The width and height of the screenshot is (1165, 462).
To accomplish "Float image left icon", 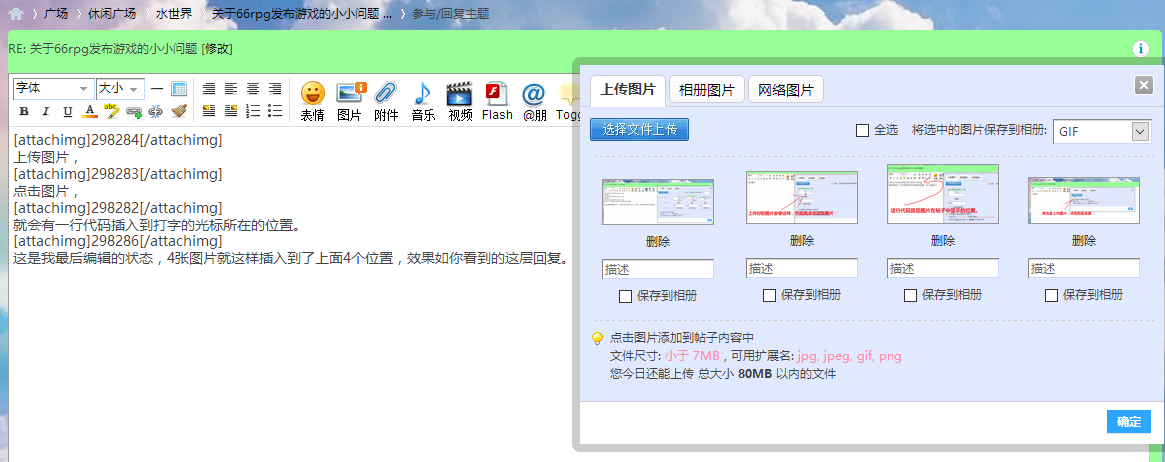I will click(x=209, y=111).
